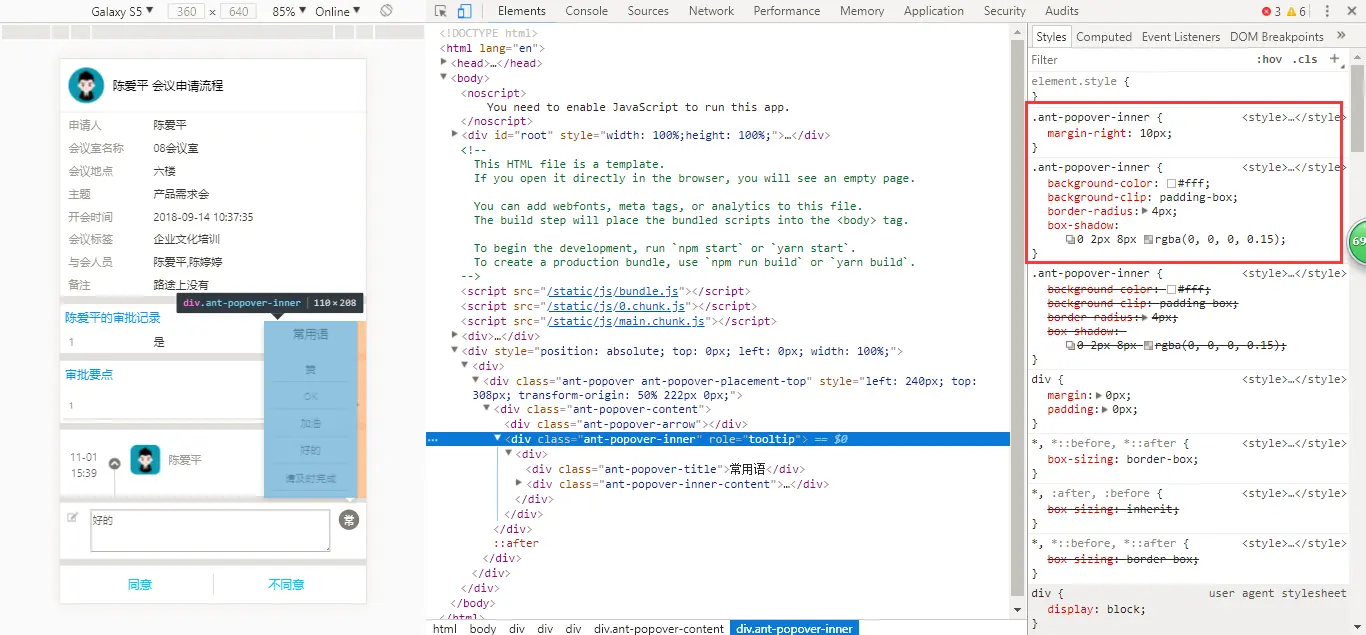Tap the 不同意 reject button
The image size is (1366, 635).
coord(286,584)
